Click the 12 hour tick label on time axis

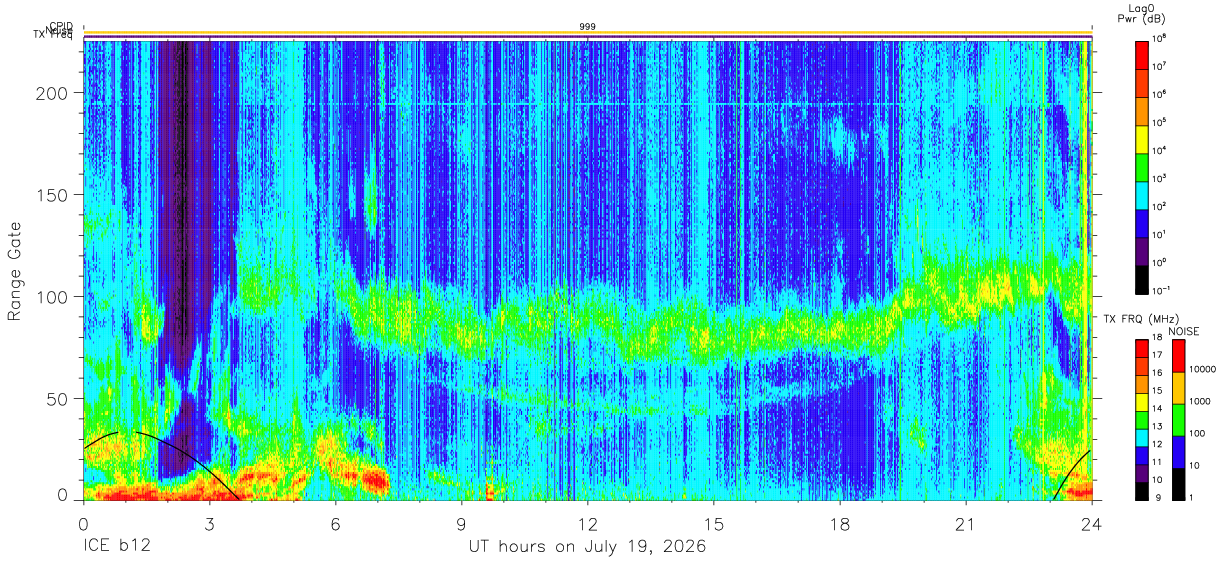pyautogui.click(x=588, y=523)
